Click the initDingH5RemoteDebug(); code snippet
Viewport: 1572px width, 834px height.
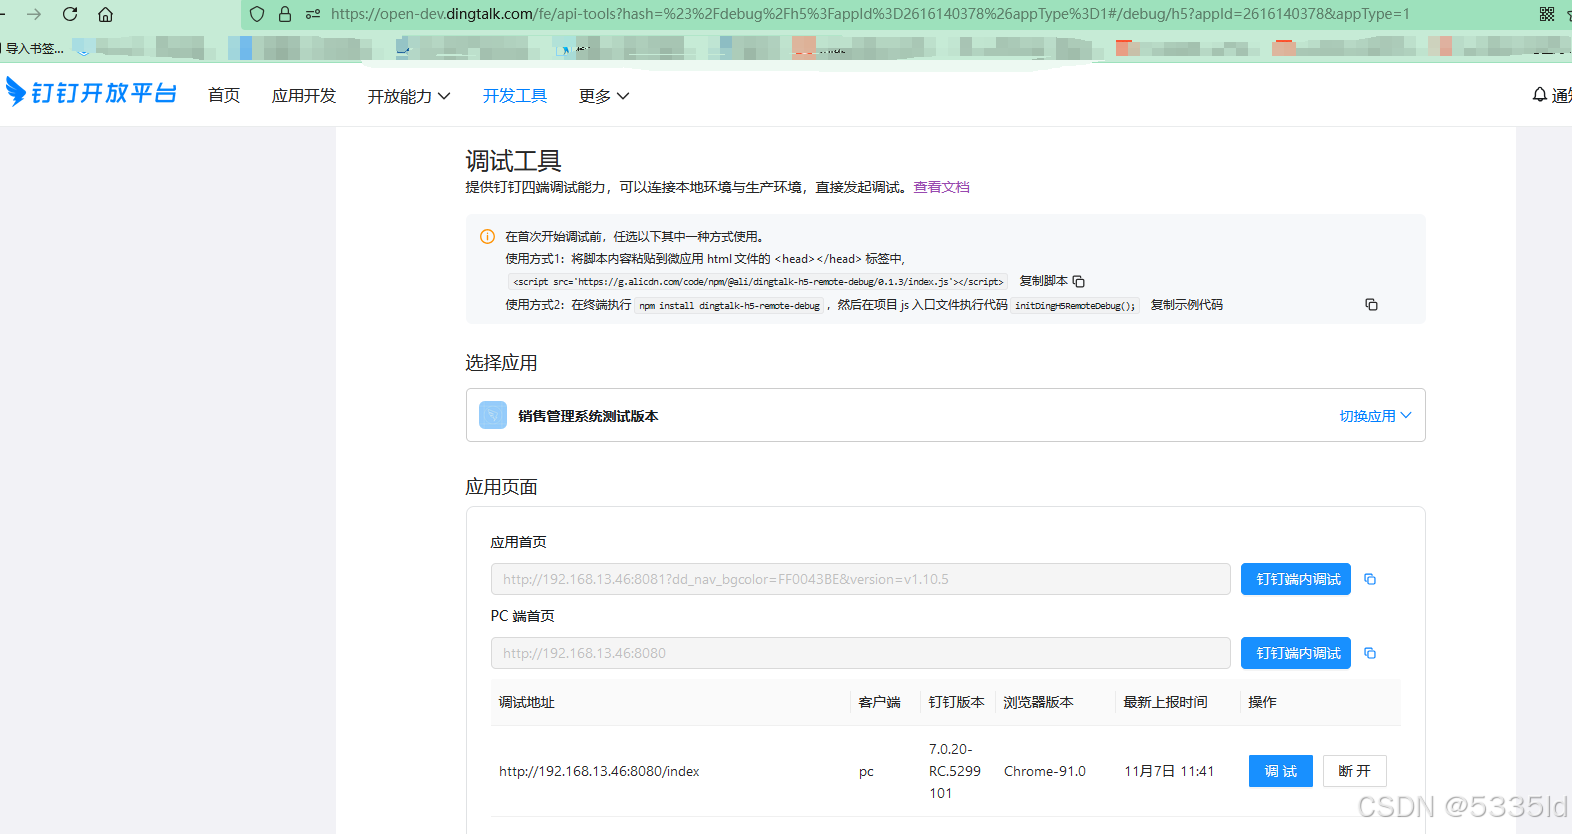[1075, 306]
